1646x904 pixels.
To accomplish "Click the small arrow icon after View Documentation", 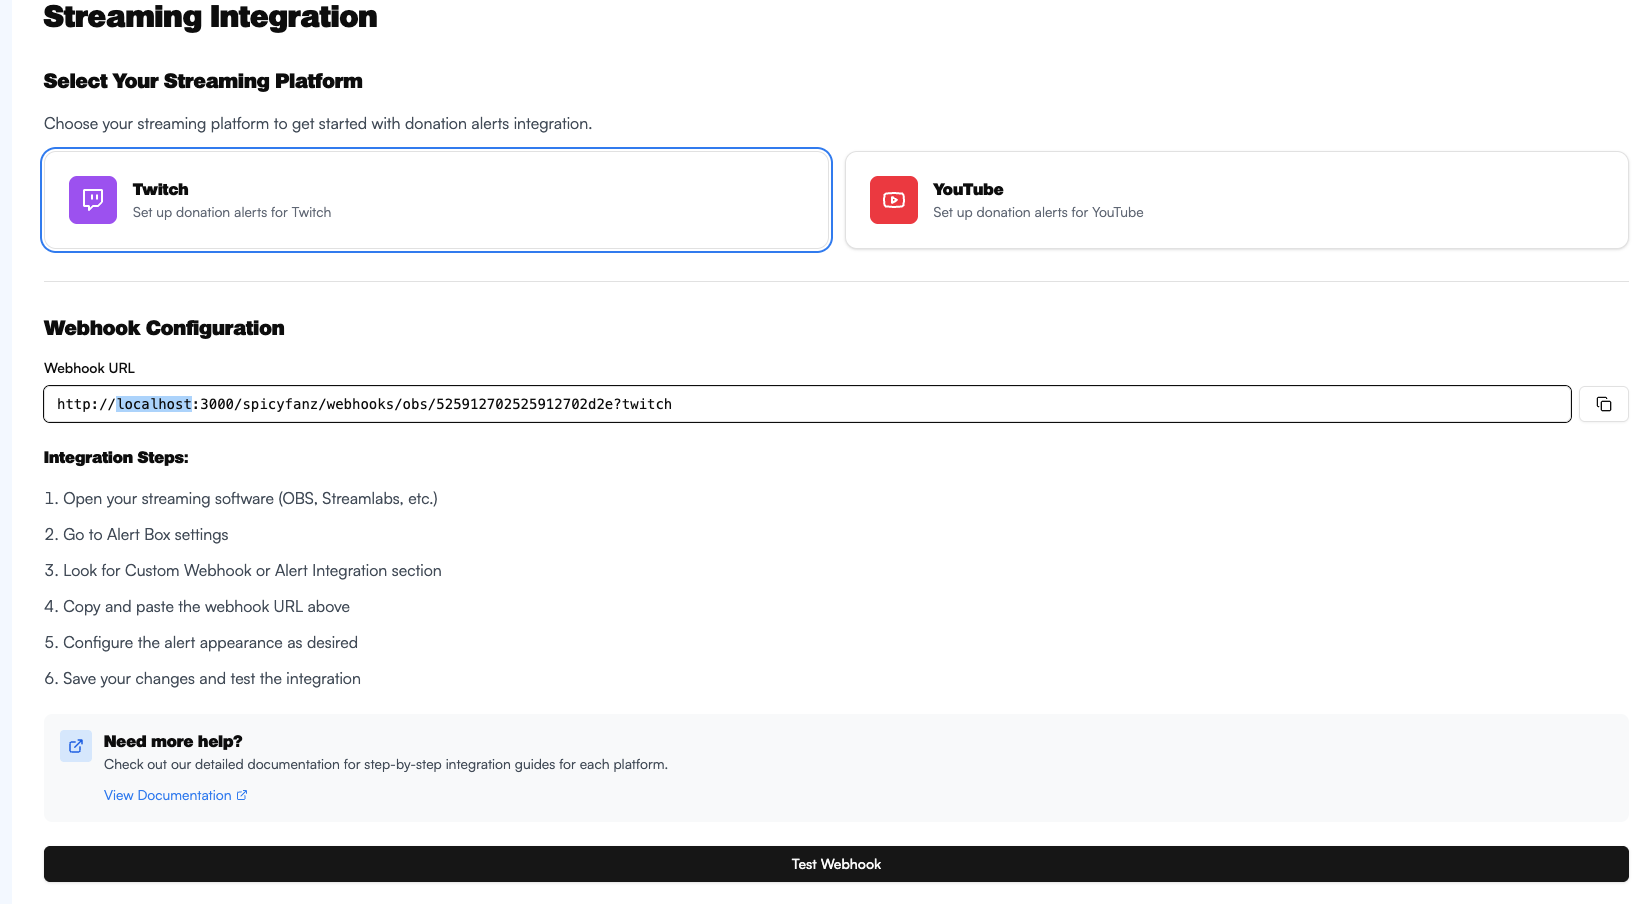I will (x=242, y=795).
